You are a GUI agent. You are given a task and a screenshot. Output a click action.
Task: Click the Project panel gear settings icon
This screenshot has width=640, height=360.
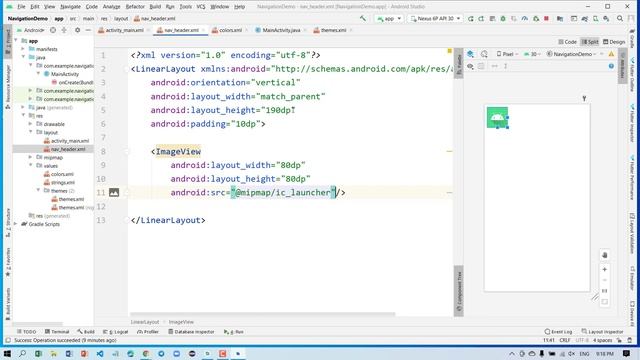tap(77, 30)
